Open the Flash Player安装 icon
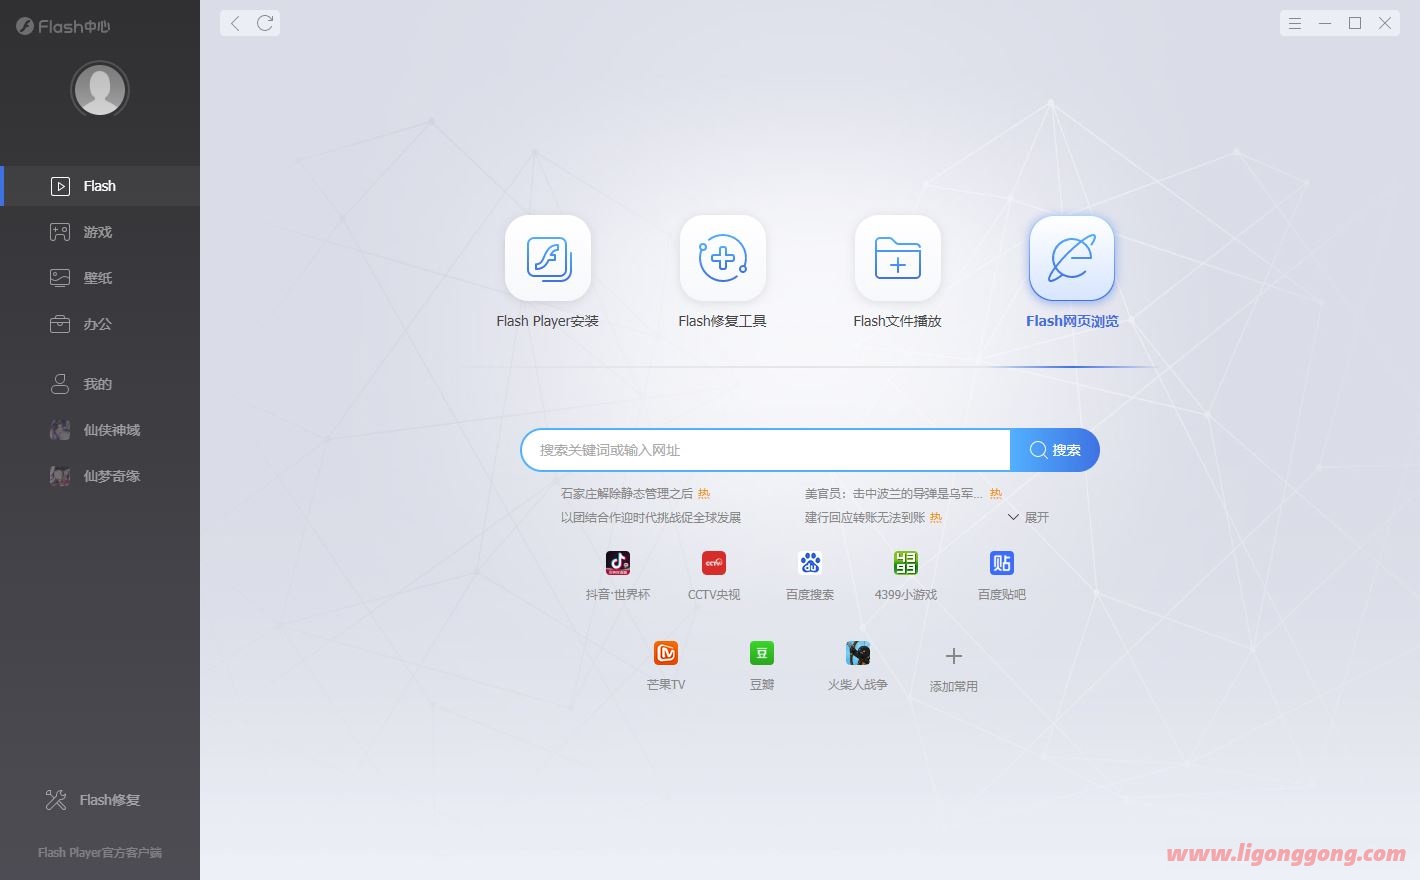 (548, 258)
